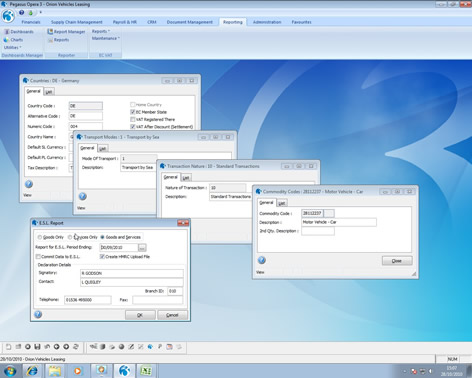Click into the Signatory input field
This screenshot has height=378, width=472.
[x=132, y=273]
